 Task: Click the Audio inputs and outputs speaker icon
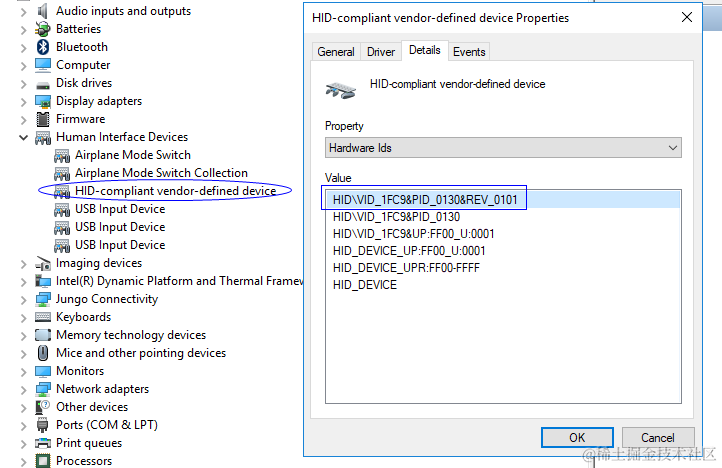click(43, 11)
